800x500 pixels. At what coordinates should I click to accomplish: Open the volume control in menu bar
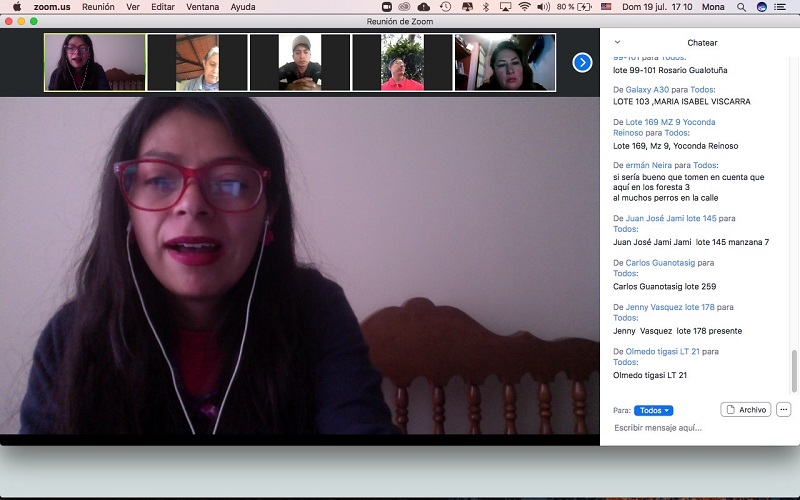[543, 7]
